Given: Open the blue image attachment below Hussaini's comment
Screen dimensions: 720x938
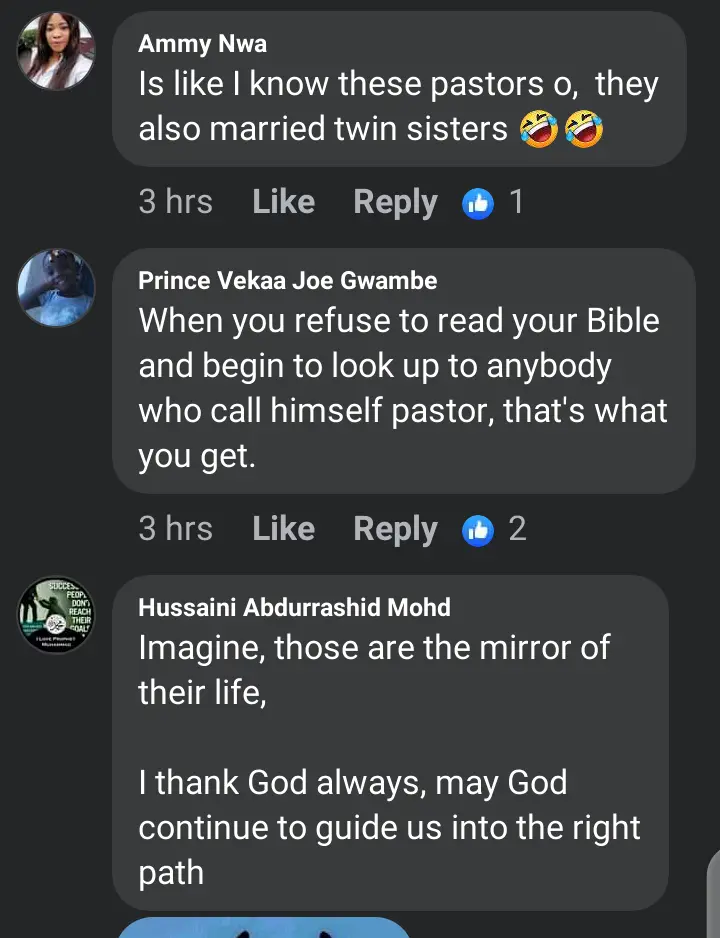Looking at the screenshot, I should coord(265,928).
